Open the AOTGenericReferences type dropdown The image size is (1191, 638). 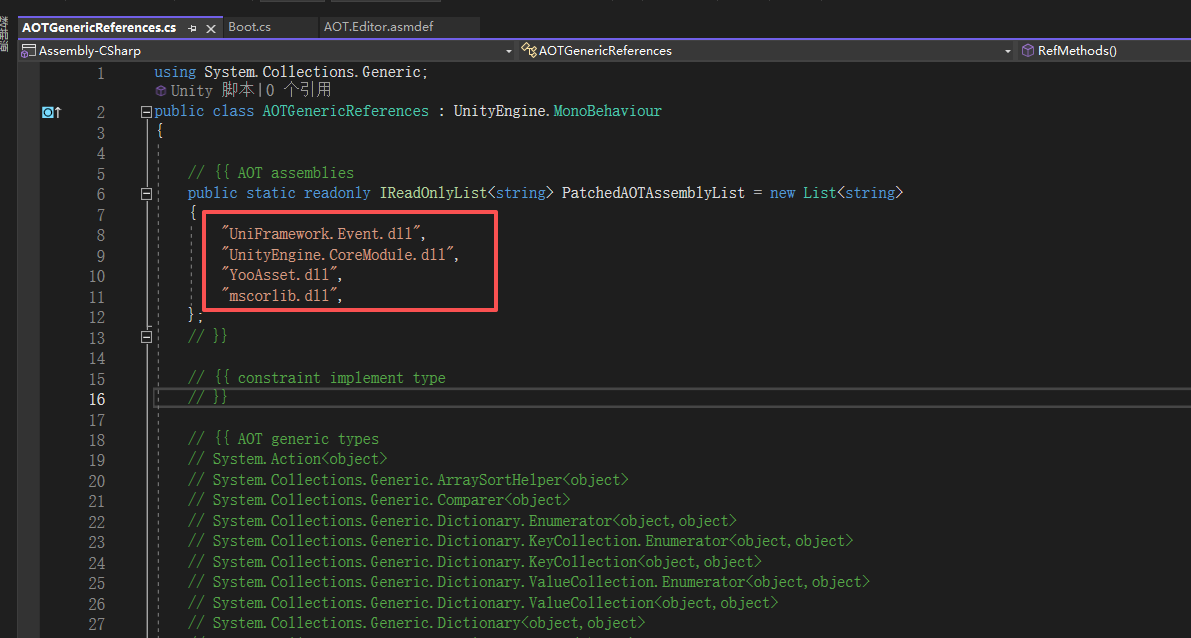pos(1008,51)
